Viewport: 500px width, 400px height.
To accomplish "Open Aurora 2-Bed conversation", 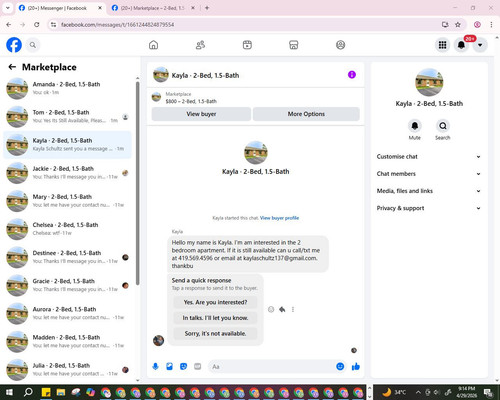I will tap(68, 313).
